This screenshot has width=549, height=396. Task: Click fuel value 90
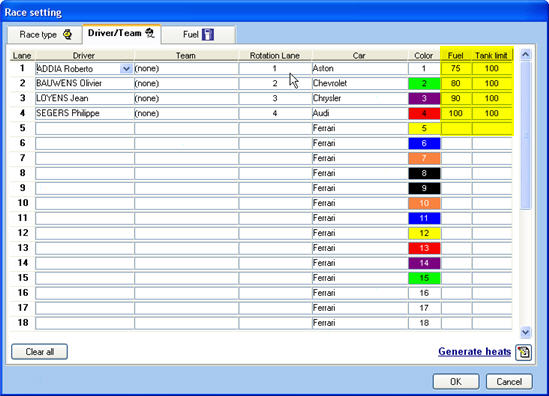(456, 98)
